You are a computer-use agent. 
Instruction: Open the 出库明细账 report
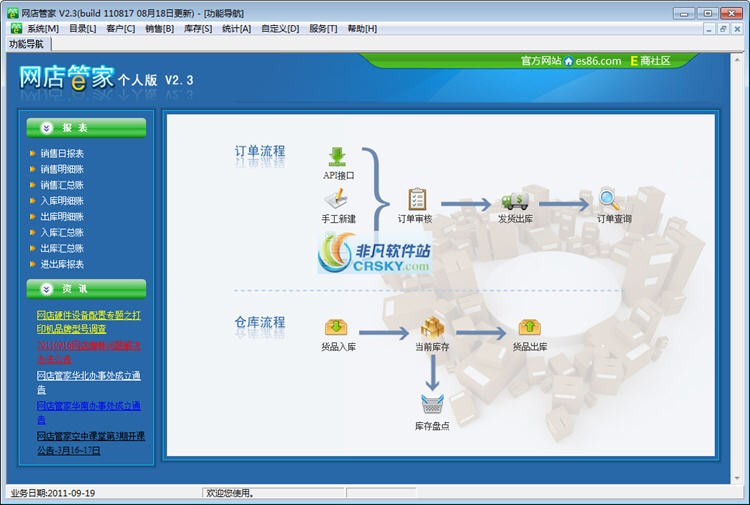pyautogui.click(x=62, y=217)
